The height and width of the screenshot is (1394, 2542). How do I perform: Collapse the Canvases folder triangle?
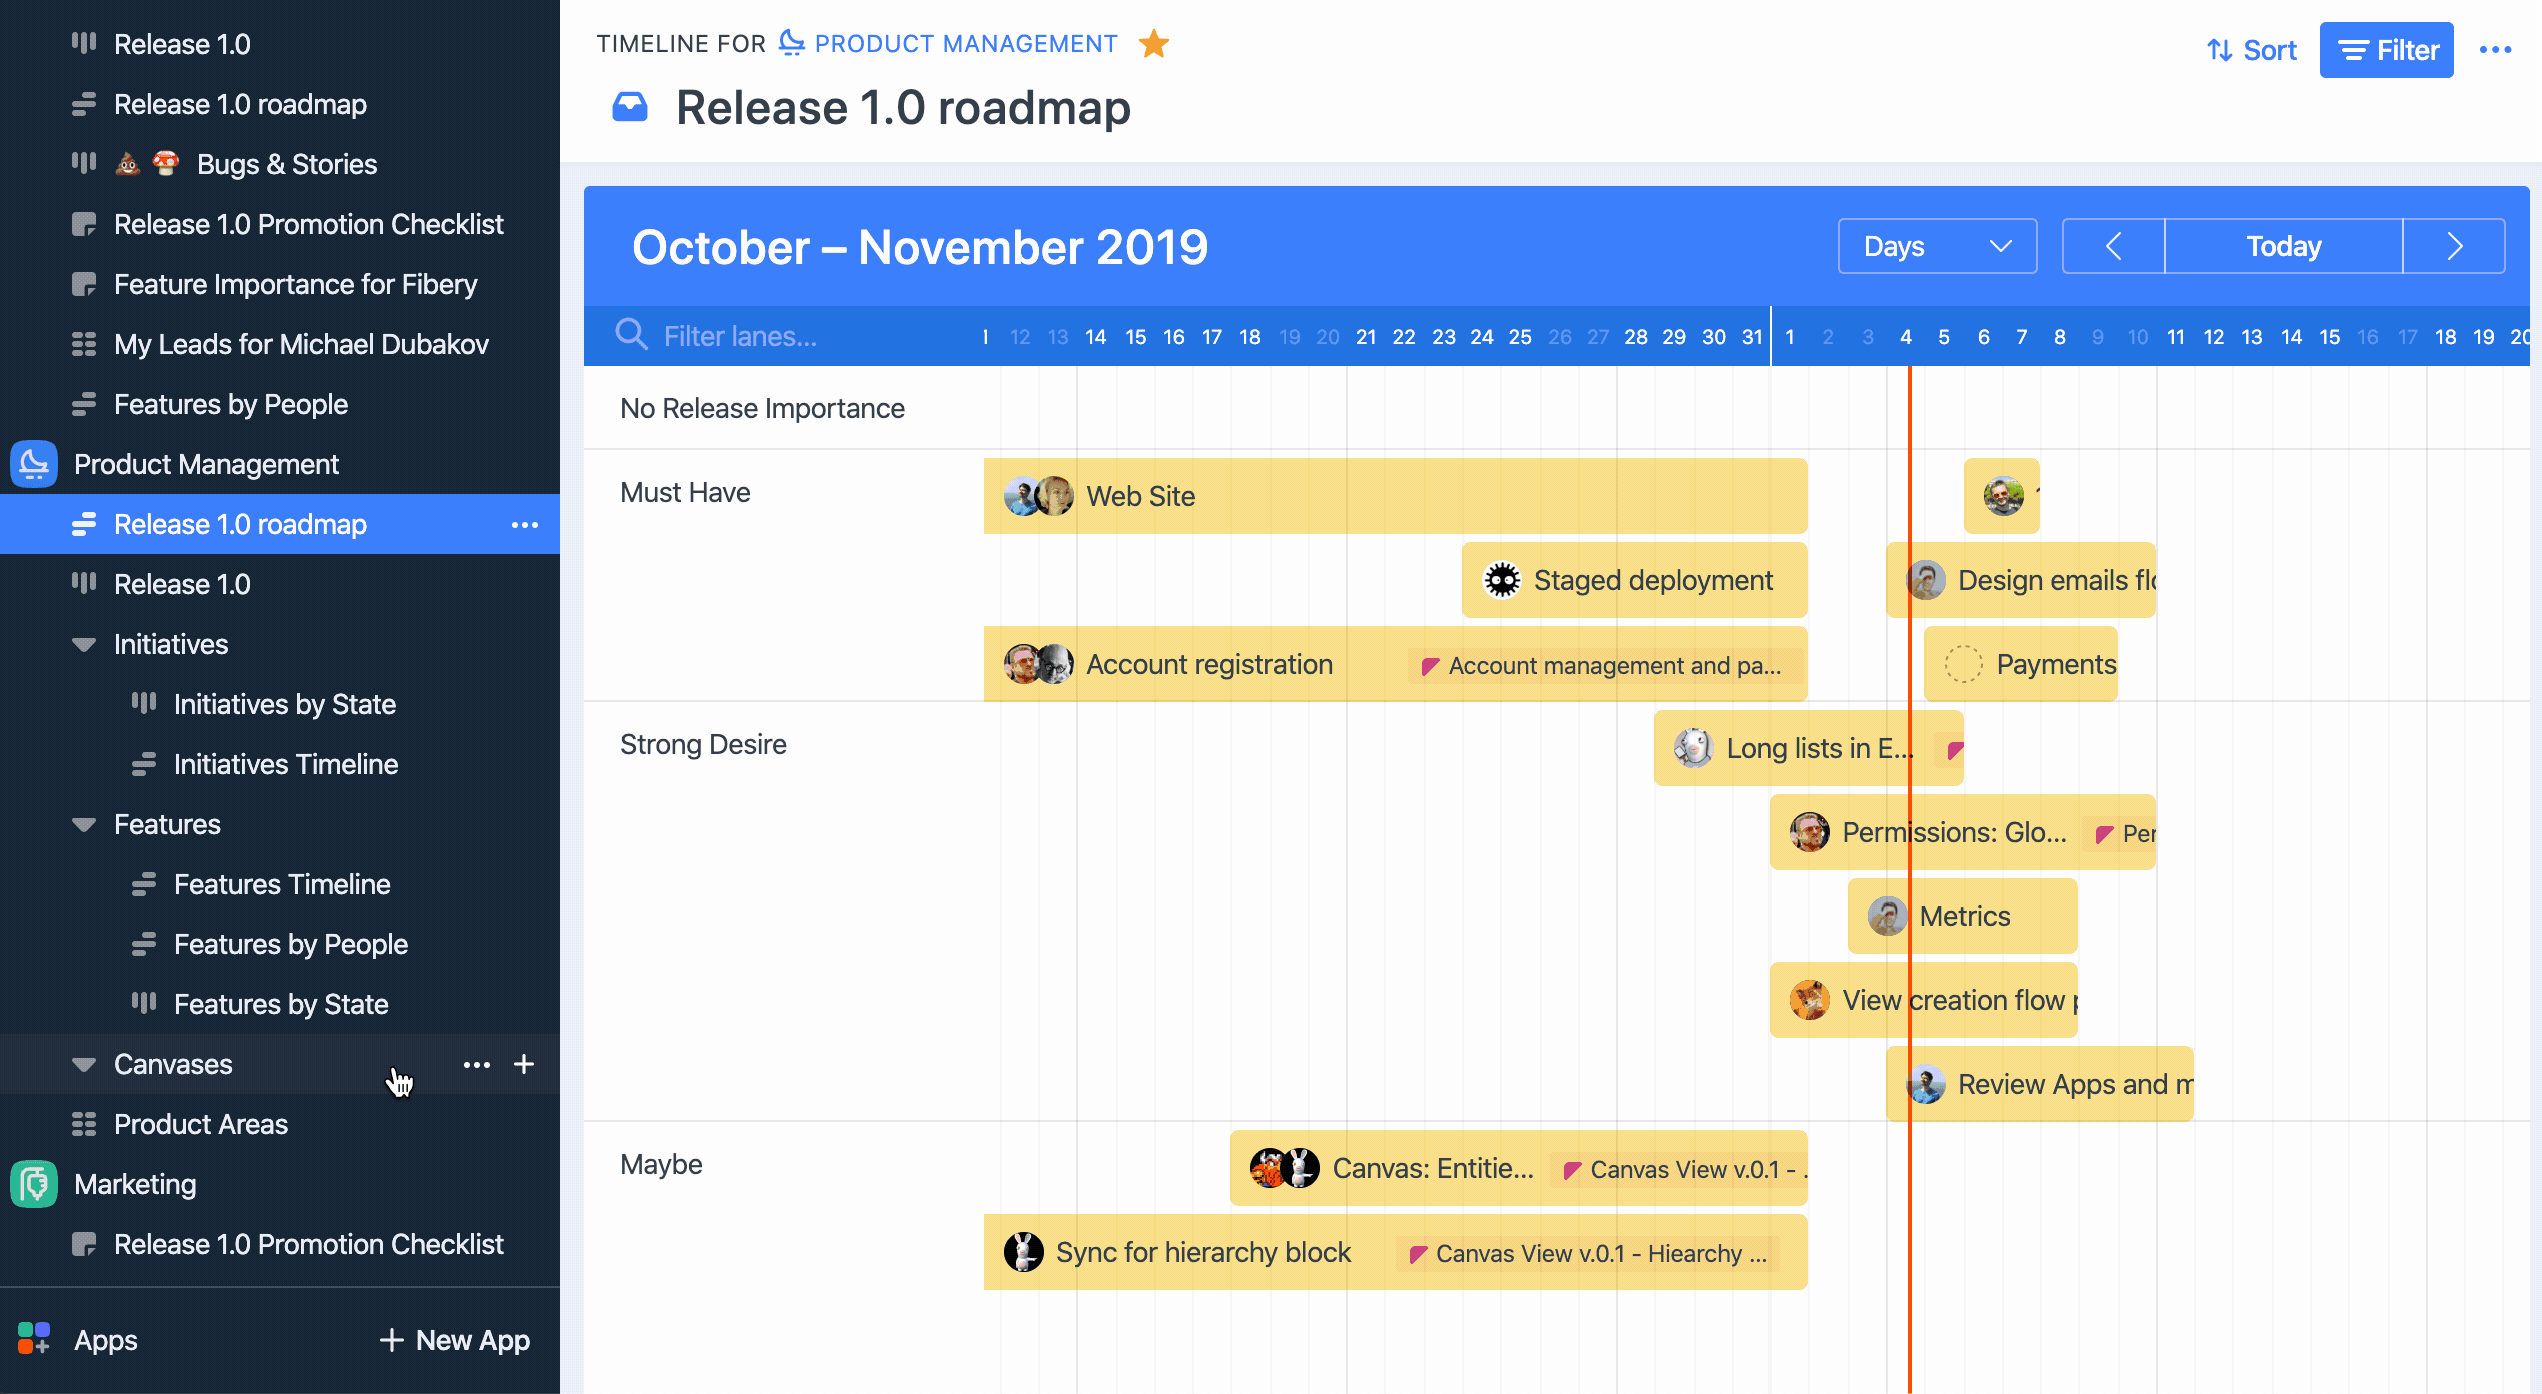84,1065
